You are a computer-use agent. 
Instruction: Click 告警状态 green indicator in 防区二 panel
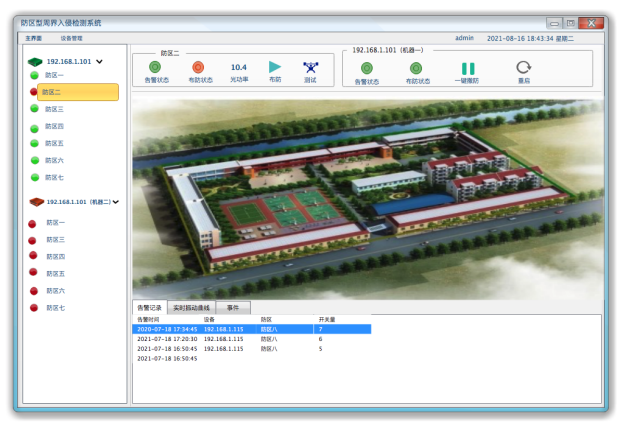pos(156,67)
